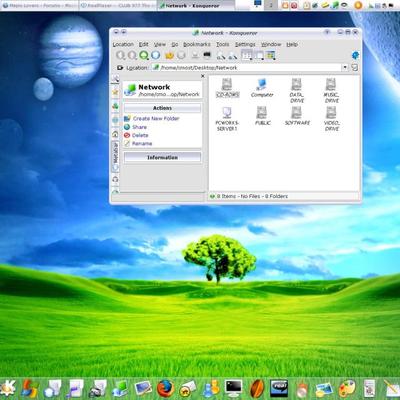This screenshot has width=400, height=400.
Task: Click the Zoom In magnifier icon
Action: (221, 56)
